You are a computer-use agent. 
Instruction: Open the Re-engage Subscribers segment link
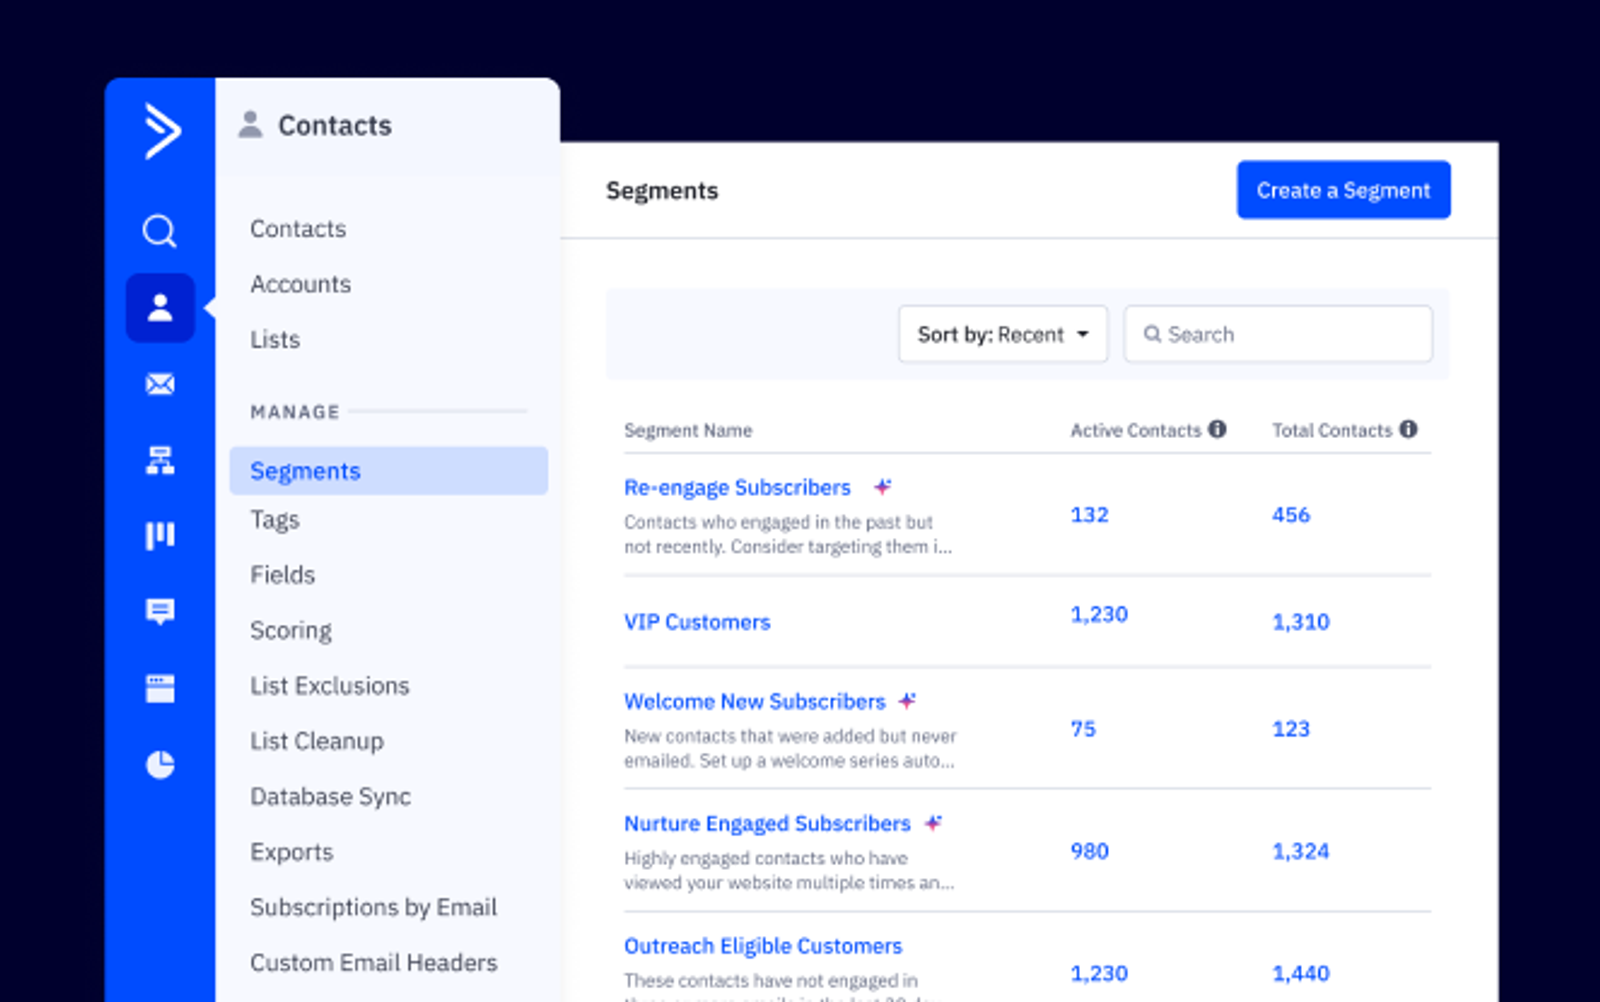(x=737, y=488)
